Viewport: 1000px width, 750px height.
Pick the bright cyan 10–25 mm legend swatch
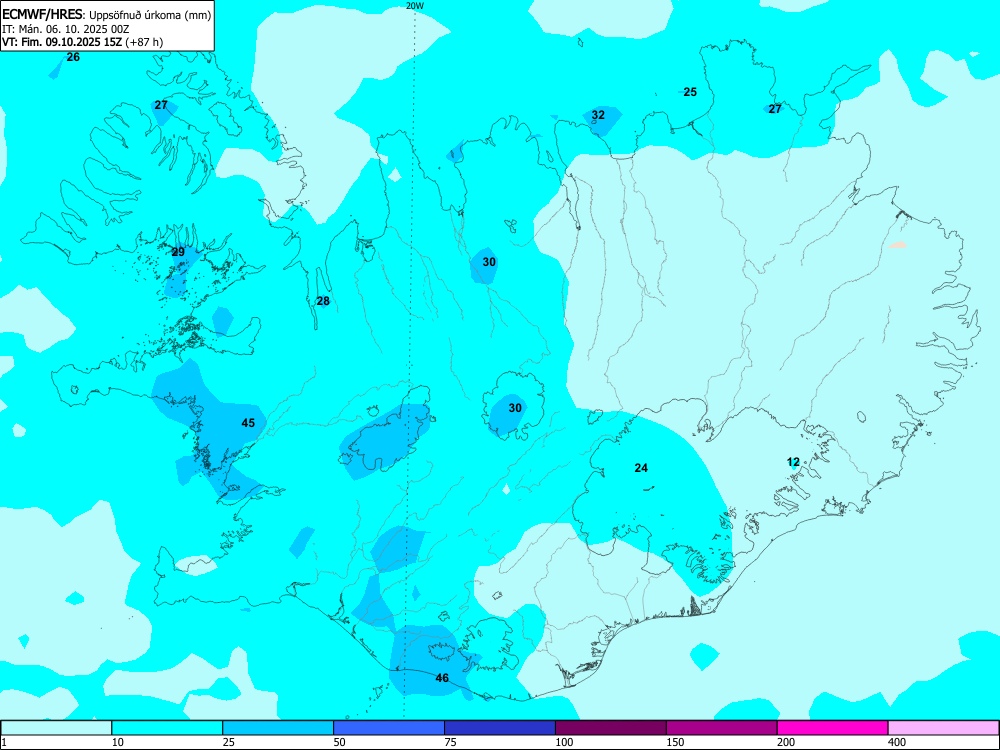(167, 728)
